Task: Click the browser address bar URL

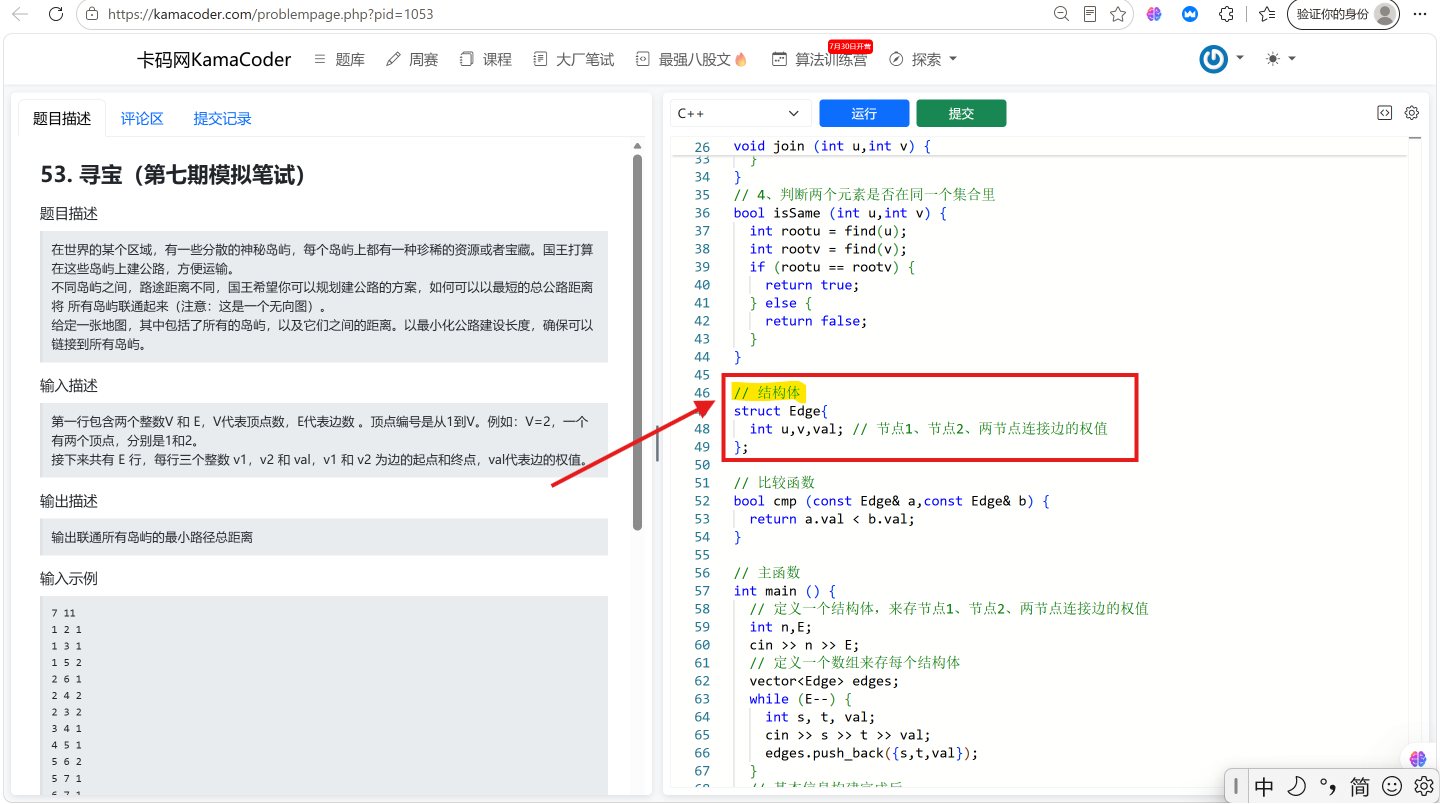Action: (270, 14)
